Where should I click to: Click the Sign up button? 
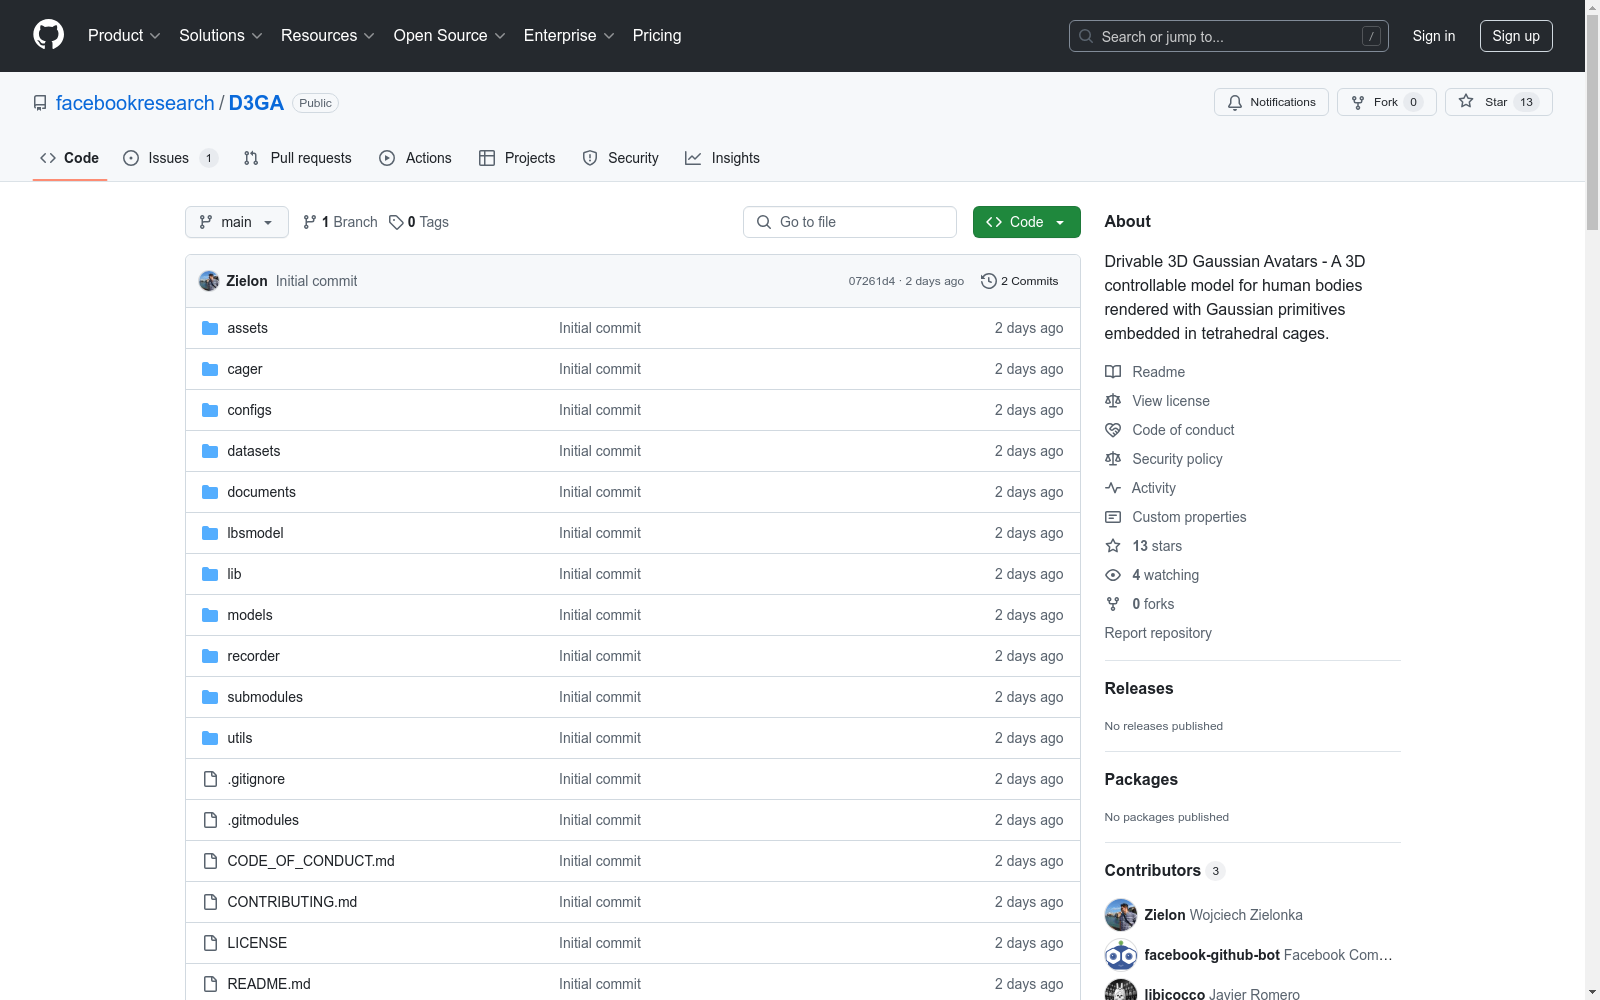pos(1516,36)
